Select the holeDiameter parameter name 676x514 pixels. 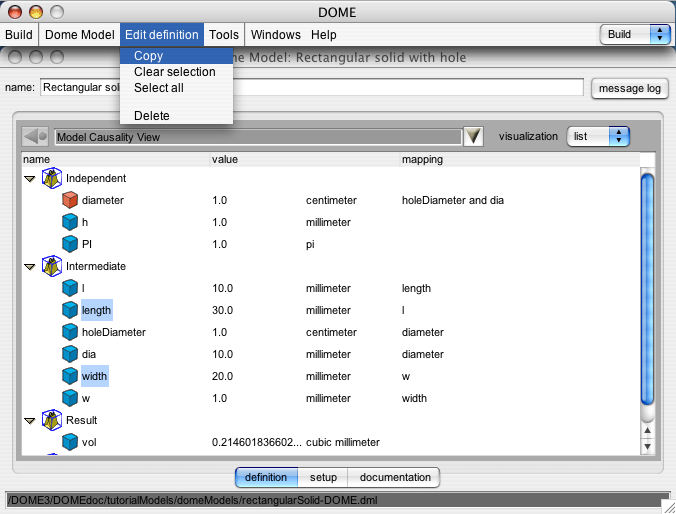(x=114, y=332)
